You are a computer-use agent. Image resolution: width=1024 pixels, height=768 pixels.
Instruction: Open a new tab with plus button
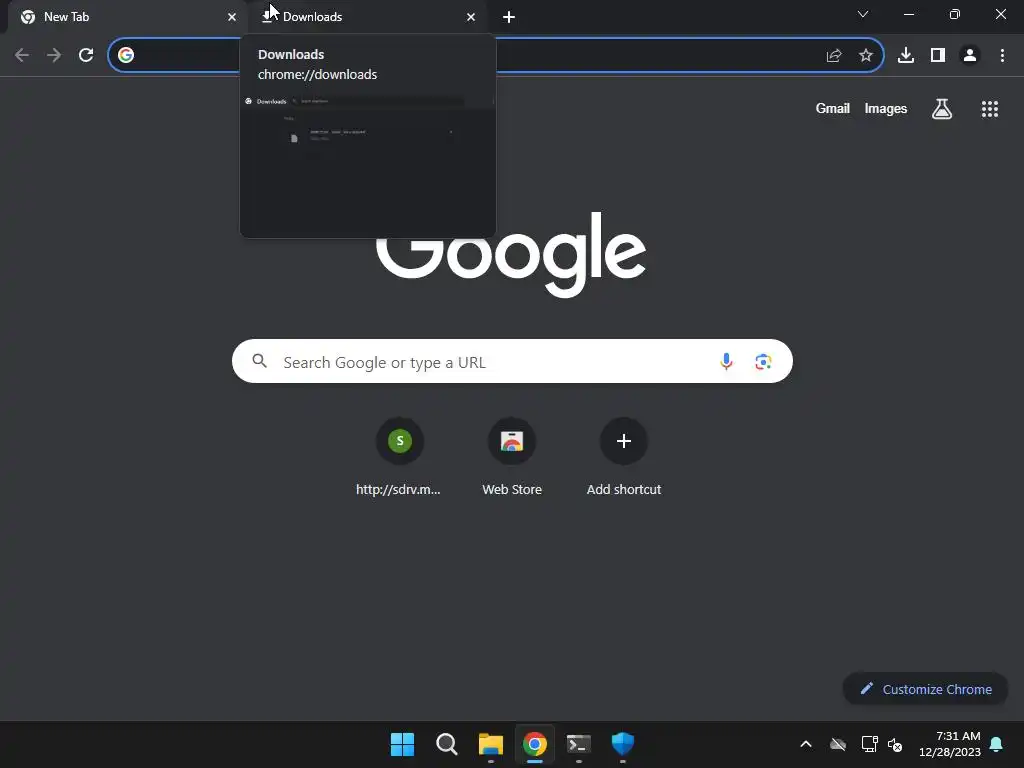point(509,17)
